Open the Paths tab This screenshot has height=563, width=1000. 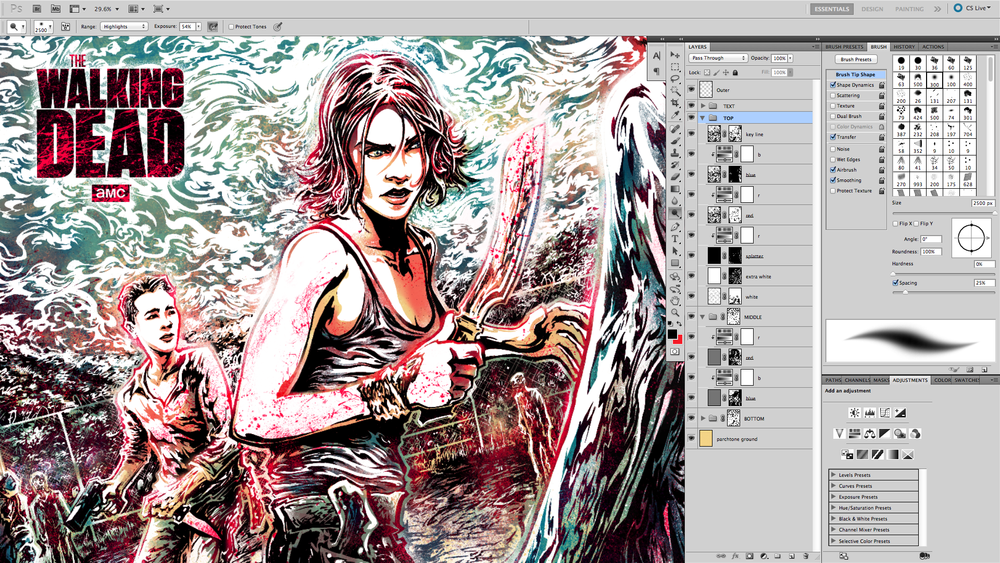pyautogui.click(x=833, y=380)
